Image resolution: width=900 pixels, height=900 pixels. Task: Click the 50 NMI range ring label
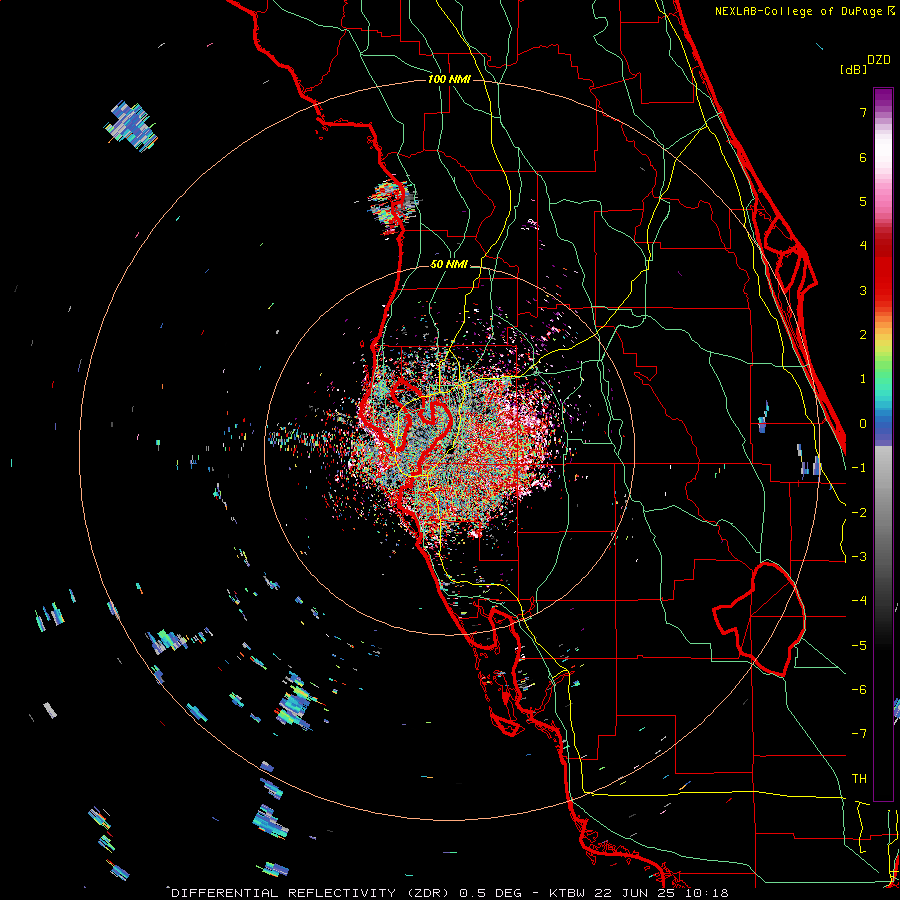[449, 265]
